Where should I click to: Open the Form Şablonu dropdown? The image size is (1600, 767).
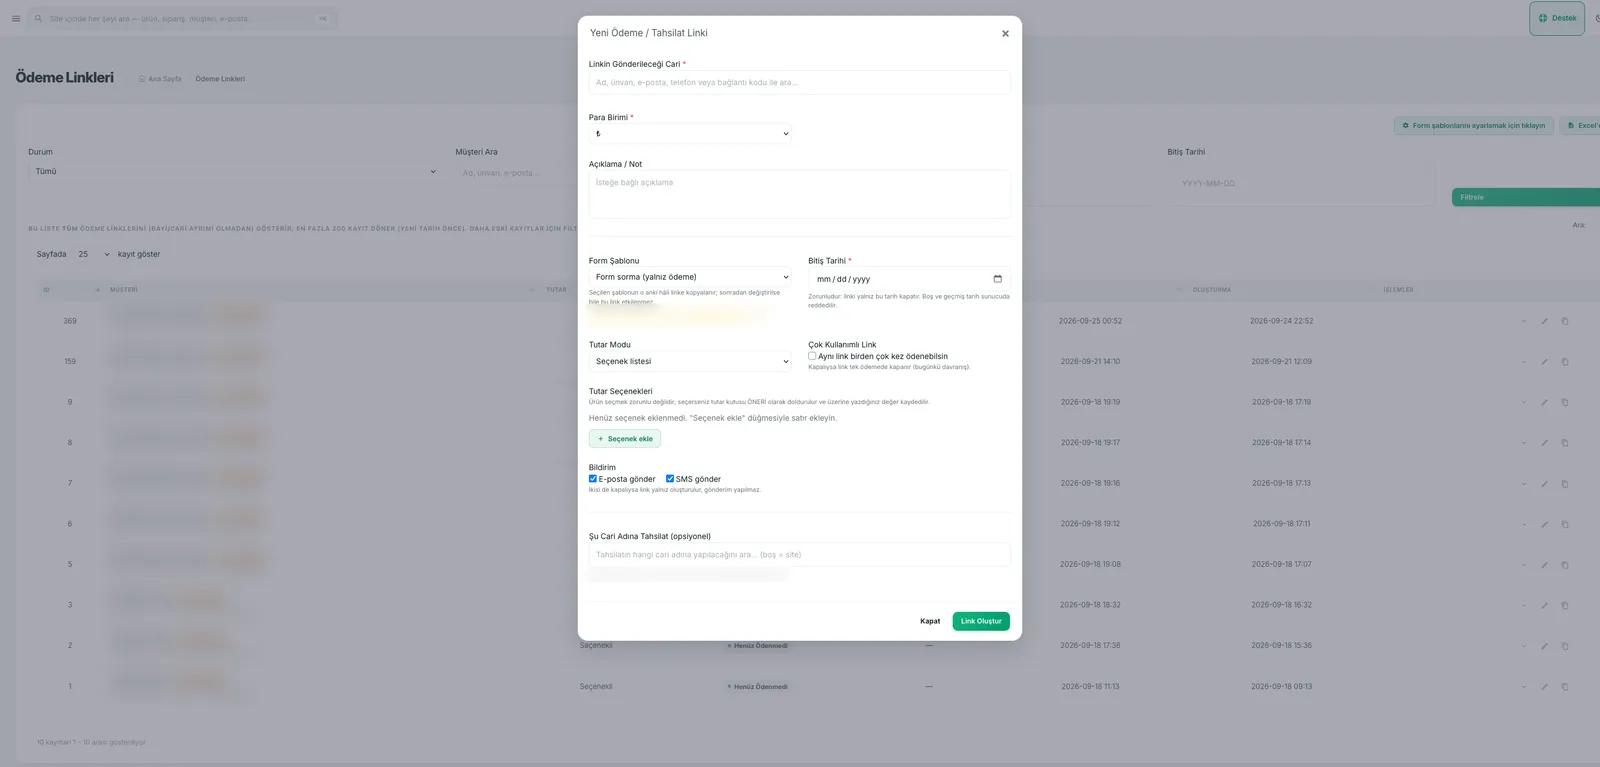pyautogui.click(x=690, y=277)
